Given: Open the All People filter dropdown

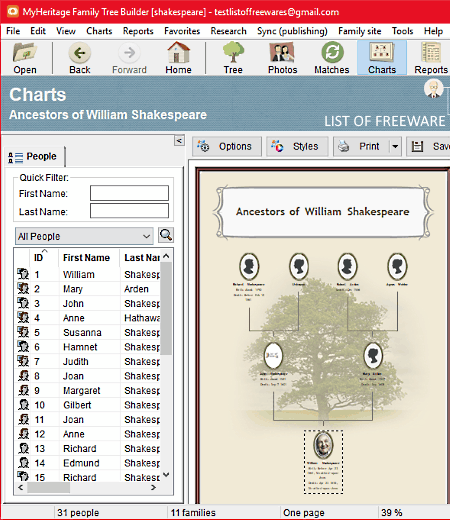Looking at the screenshot, I should pyautogui.click(x=84, y=236).
